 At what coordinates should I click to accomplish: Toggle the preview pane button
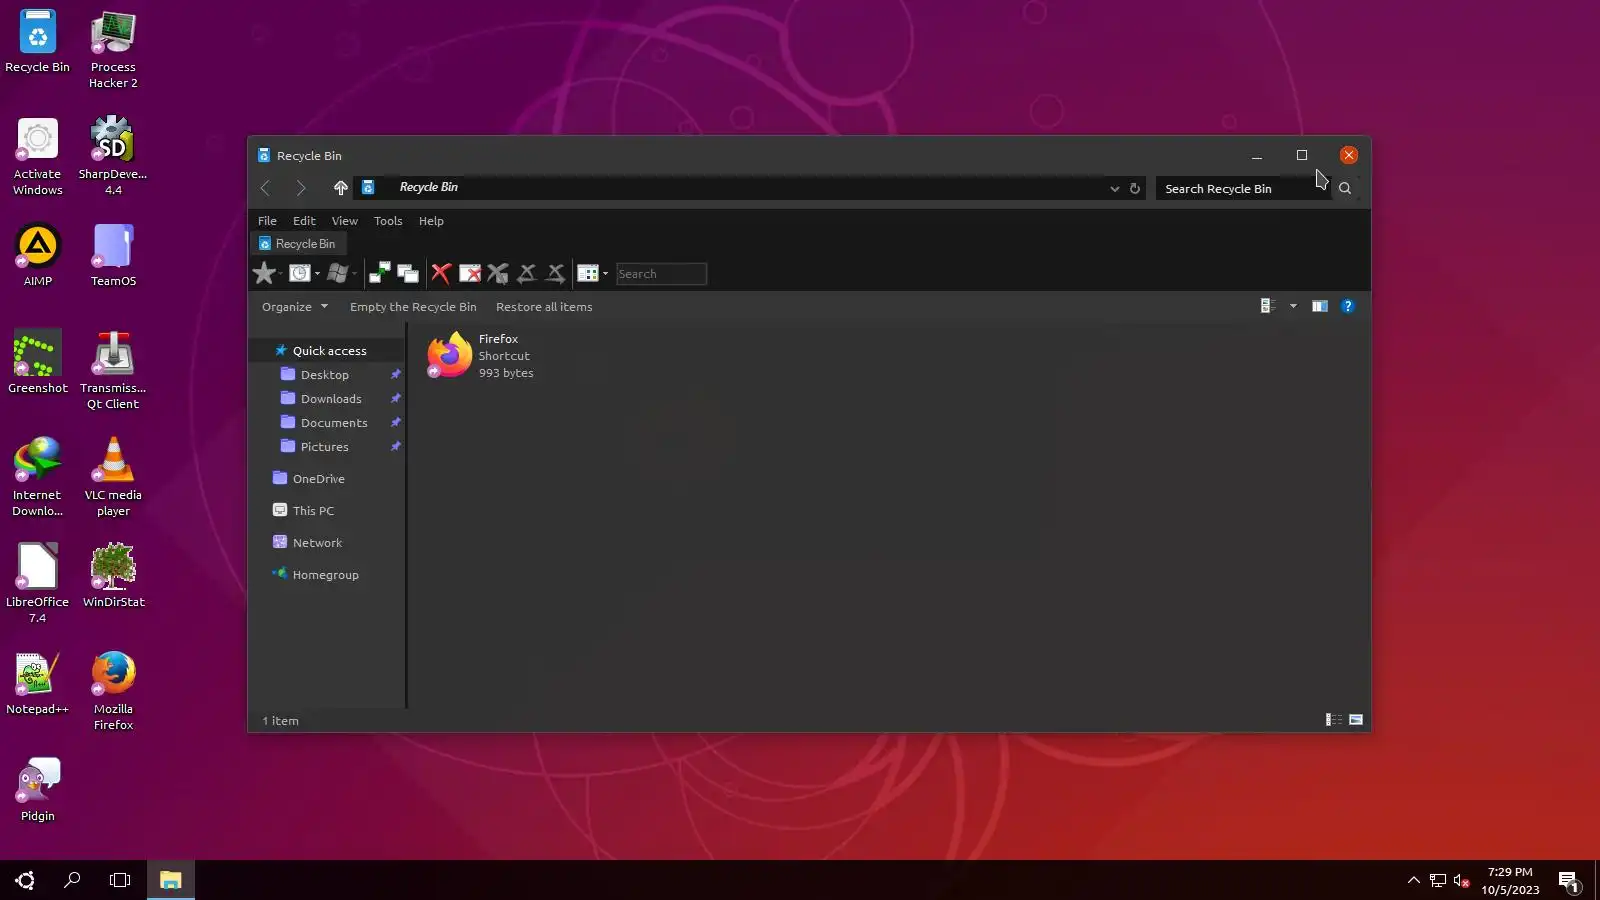coord(1320,306)
